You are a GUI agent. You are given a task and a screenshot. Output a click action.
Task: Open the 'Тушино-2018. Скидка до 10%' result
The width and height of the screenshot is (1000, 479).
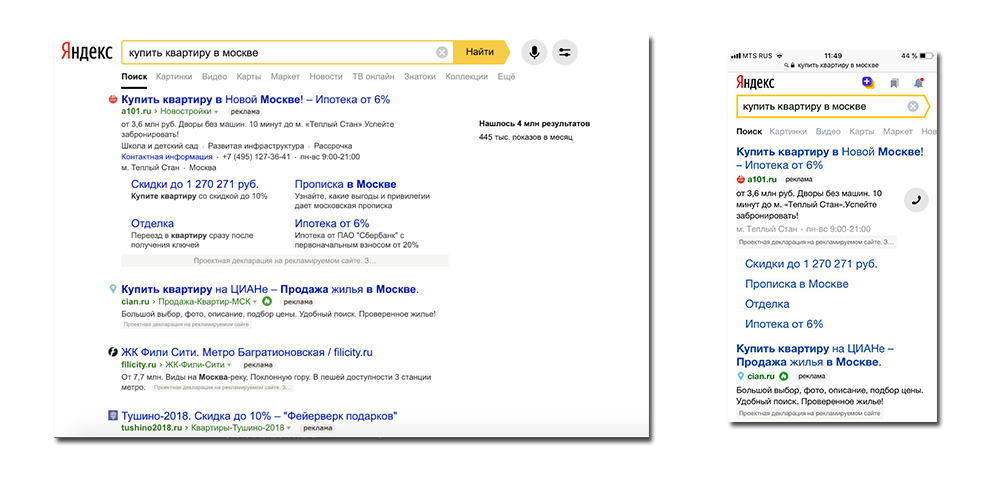(260, 416)
